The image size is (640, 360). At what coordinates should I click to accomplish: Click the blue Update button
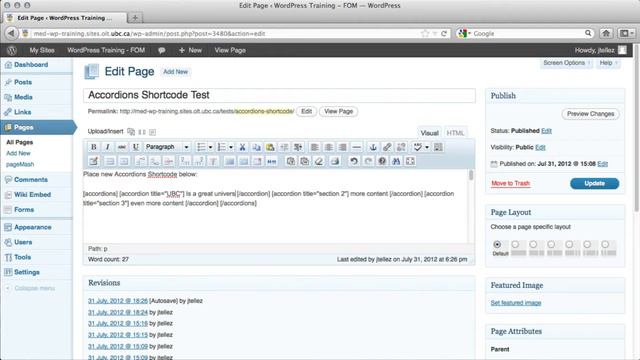(x=594, y=184)
